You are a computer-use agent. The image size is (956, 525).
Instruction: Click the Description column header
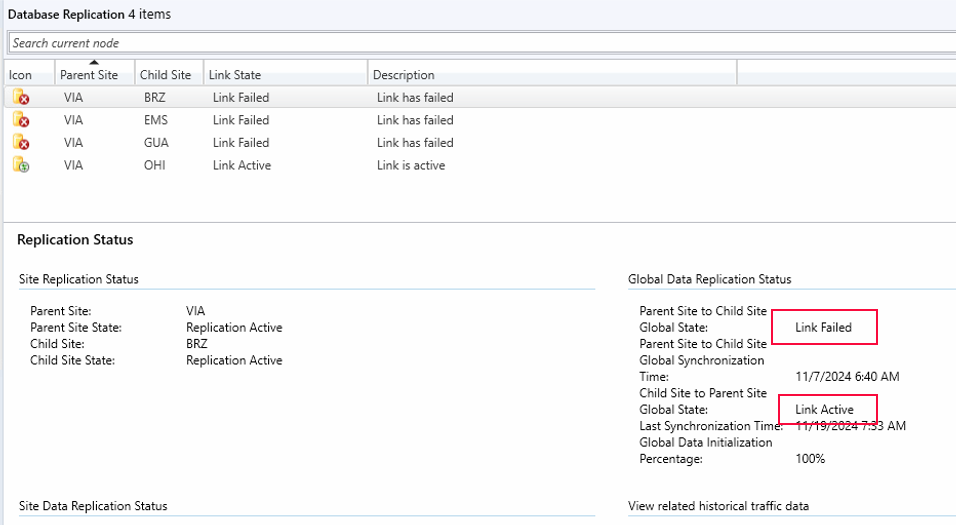405,75
